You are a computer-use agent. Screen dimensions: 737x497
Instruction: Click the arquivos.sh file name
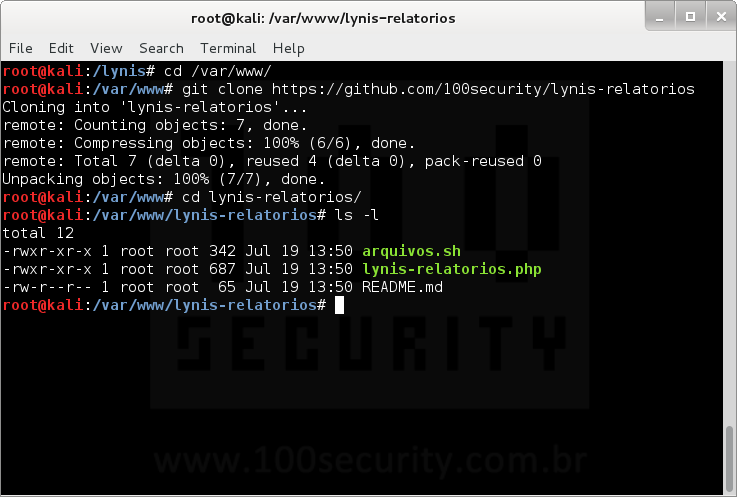pos(411,250)
